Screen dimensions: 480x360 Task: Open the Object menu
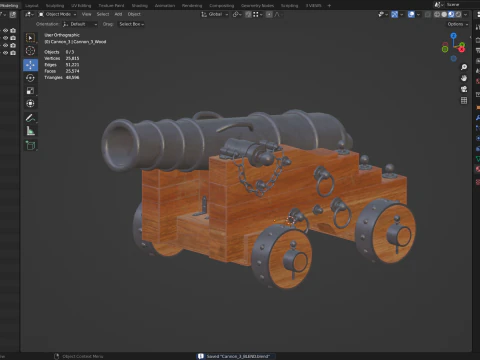tap(134, 14)
